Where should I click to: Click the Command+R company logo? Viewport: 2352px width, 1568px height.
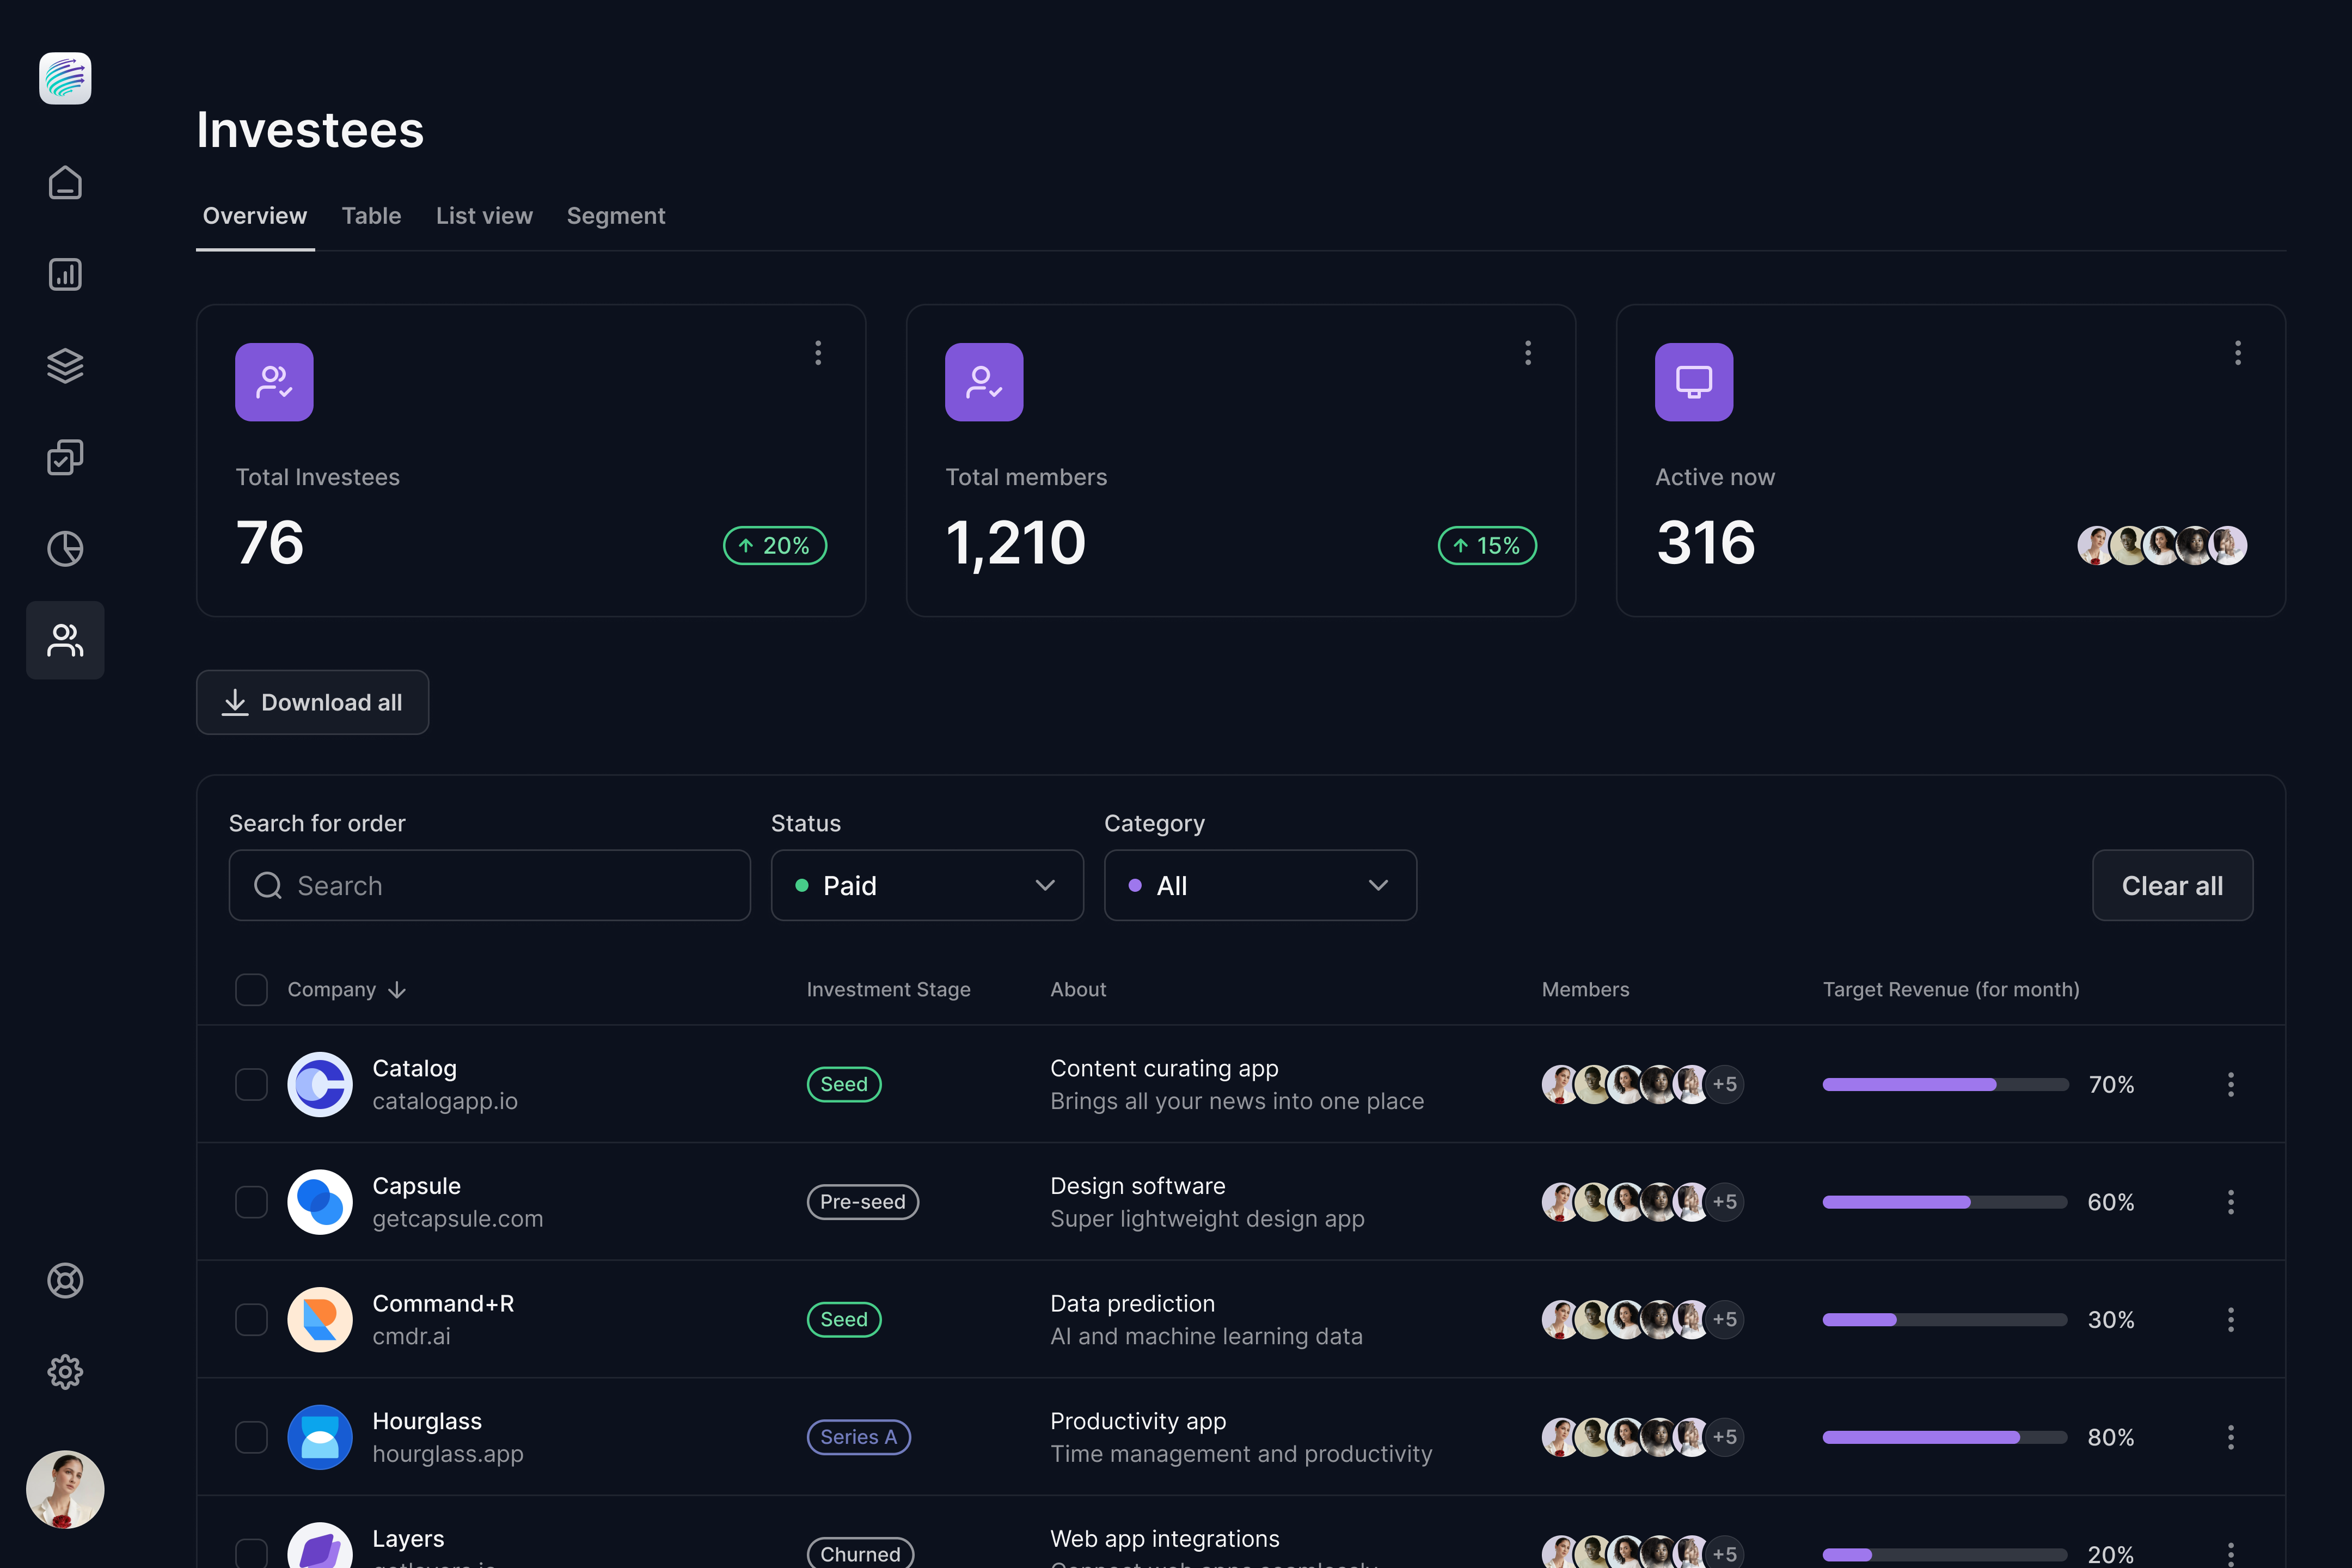pos(320,1320)
